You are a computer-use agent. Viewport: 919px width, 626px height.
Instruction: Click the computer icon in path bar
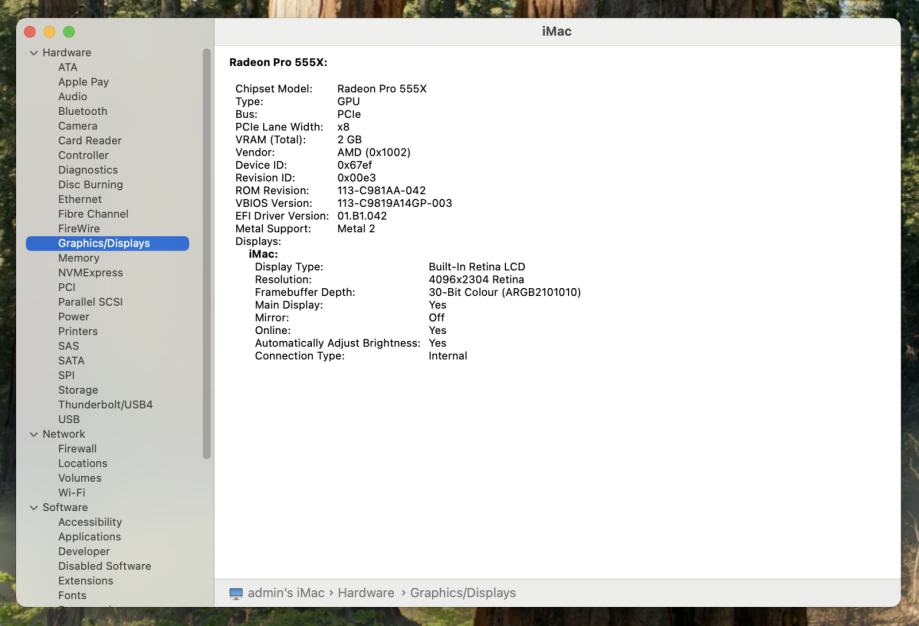point(236,593)
